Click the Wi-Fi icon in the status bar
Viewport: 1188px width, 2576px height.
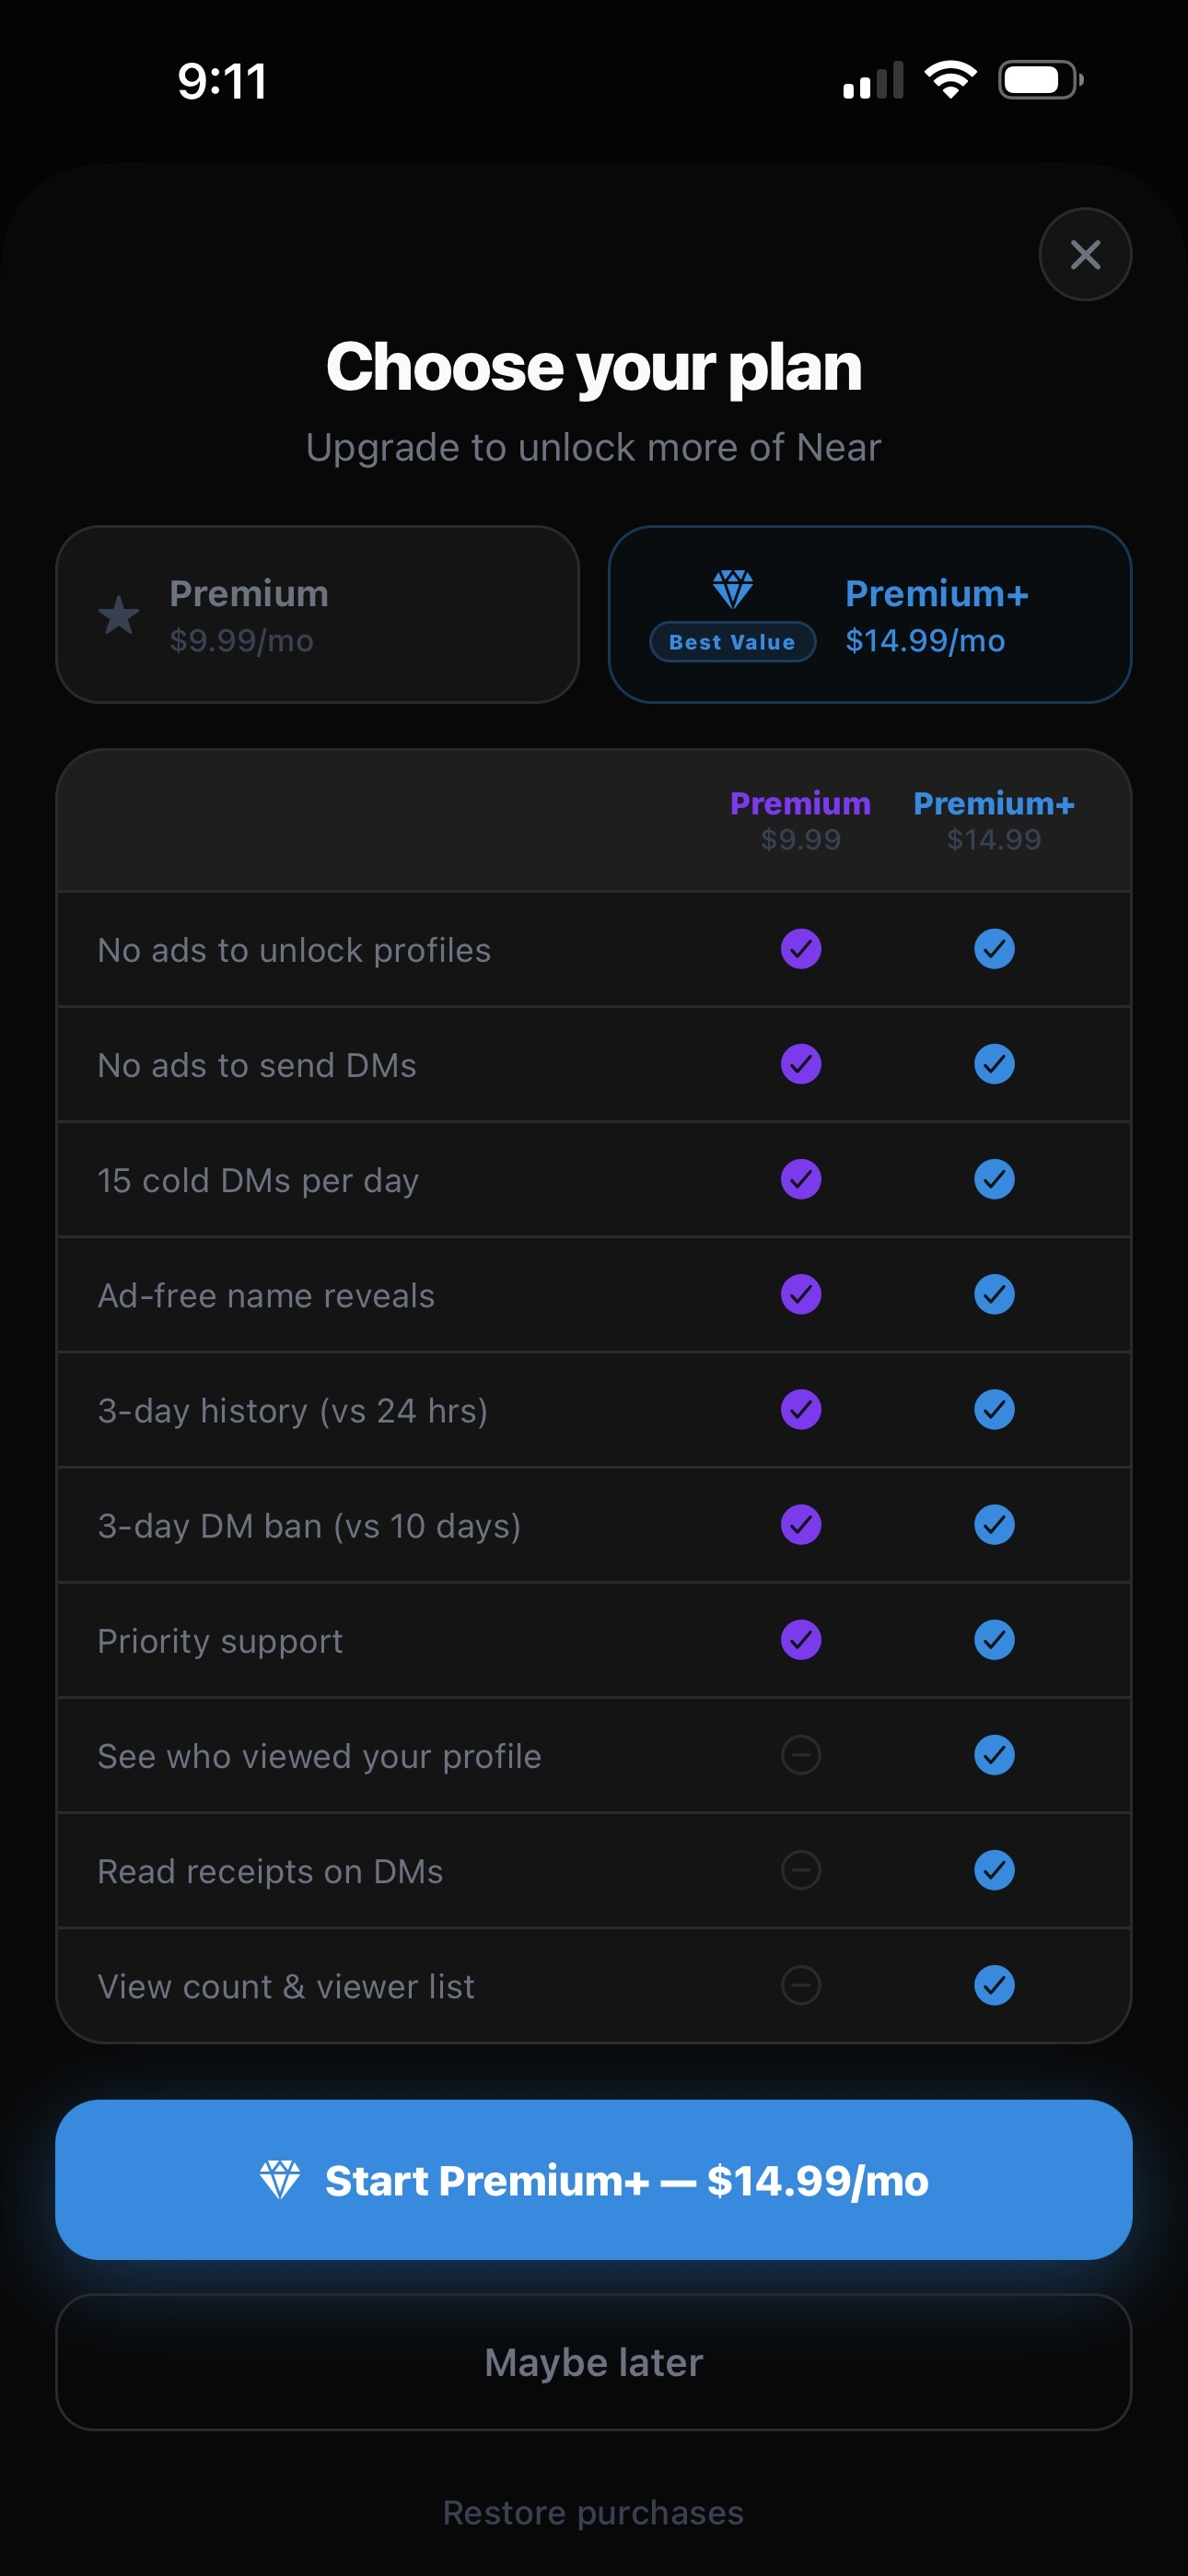[x=948, y=79]
